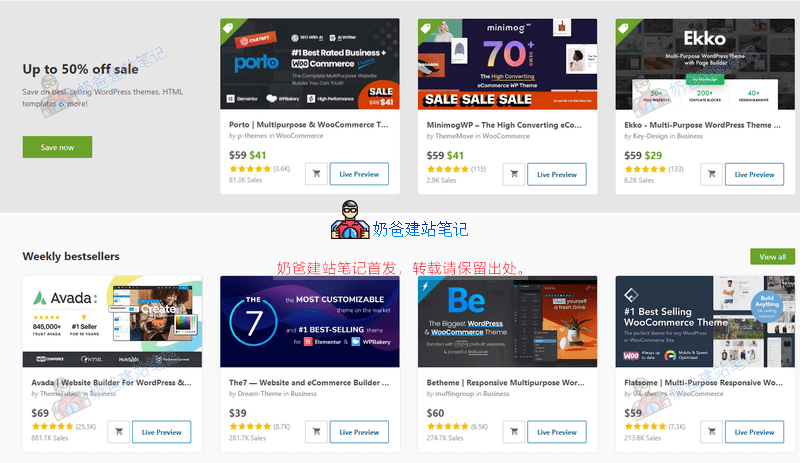This screenshot has height=463, width=800.
Task: Add Flatsome theme to cart
Action: click(x=712, y=432)
